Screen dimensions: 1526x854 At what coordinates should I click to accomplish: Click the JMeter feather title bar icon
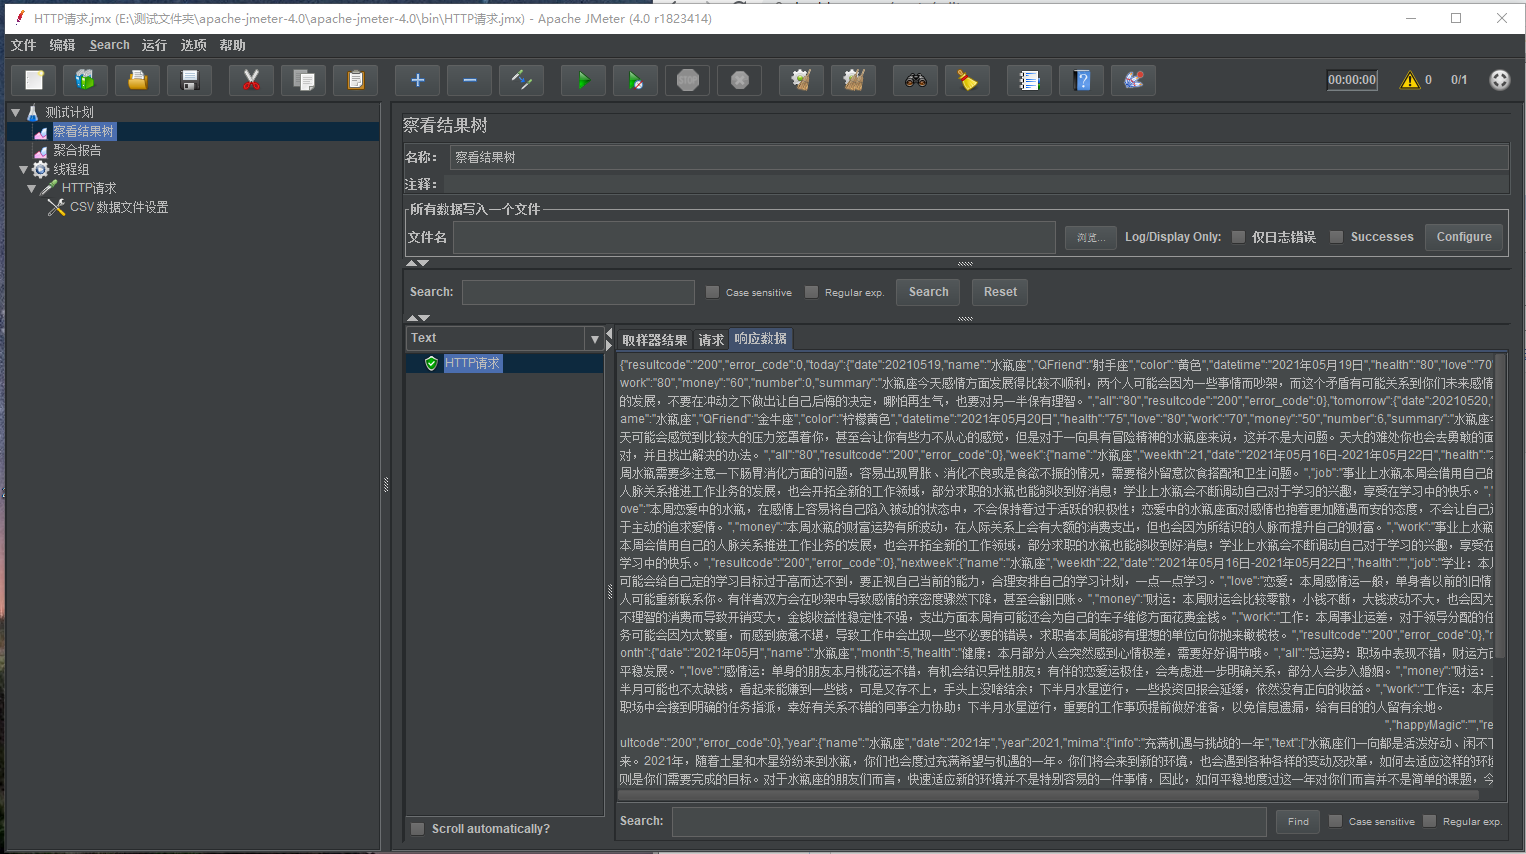(x=18, y=18)
